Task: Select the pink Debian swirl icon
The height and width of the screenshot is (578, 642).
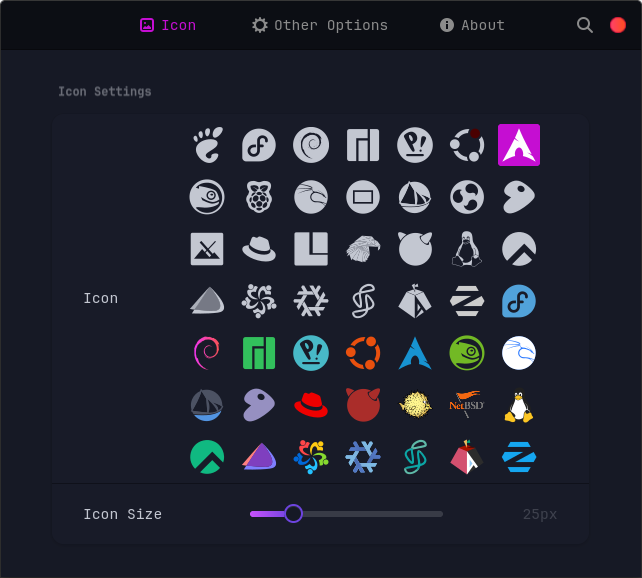Action: 207,353
